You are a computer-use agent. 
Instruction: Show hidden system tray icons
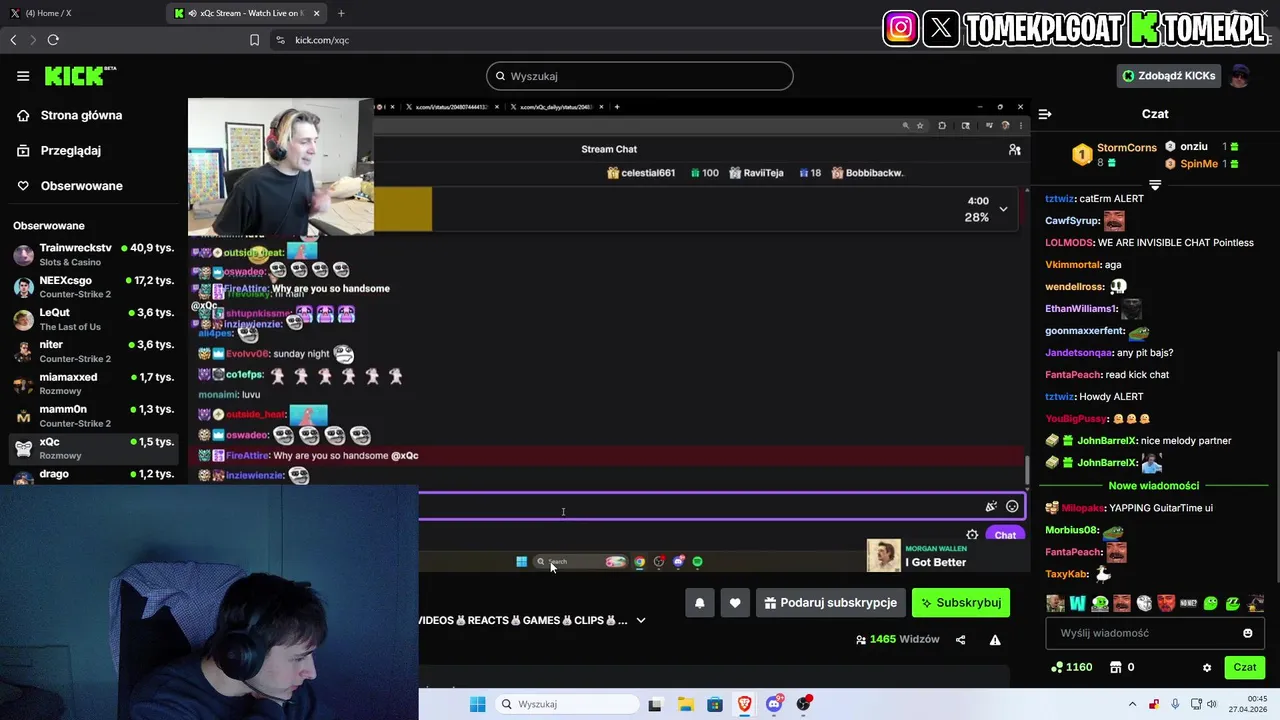coord(1132,704)
